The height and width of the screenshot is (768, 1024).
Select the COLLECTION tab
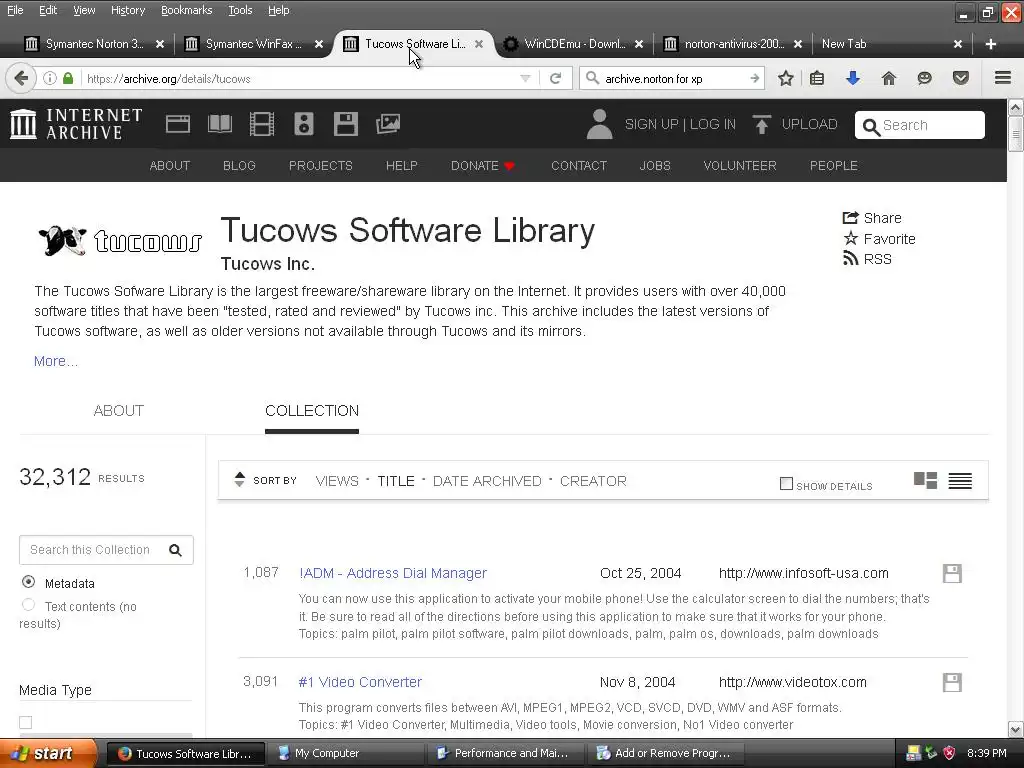point(312,411)
